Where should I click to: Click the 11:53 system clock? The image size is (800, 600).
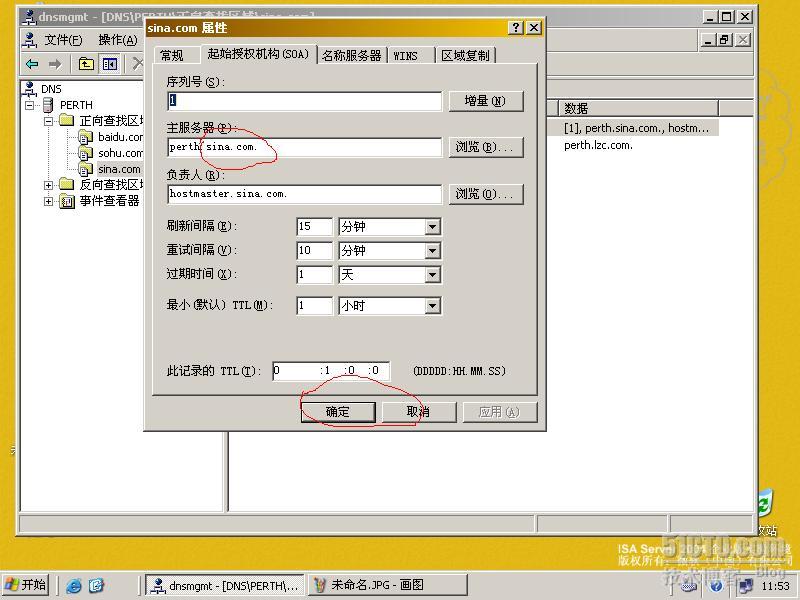click(x=776, y=586)
